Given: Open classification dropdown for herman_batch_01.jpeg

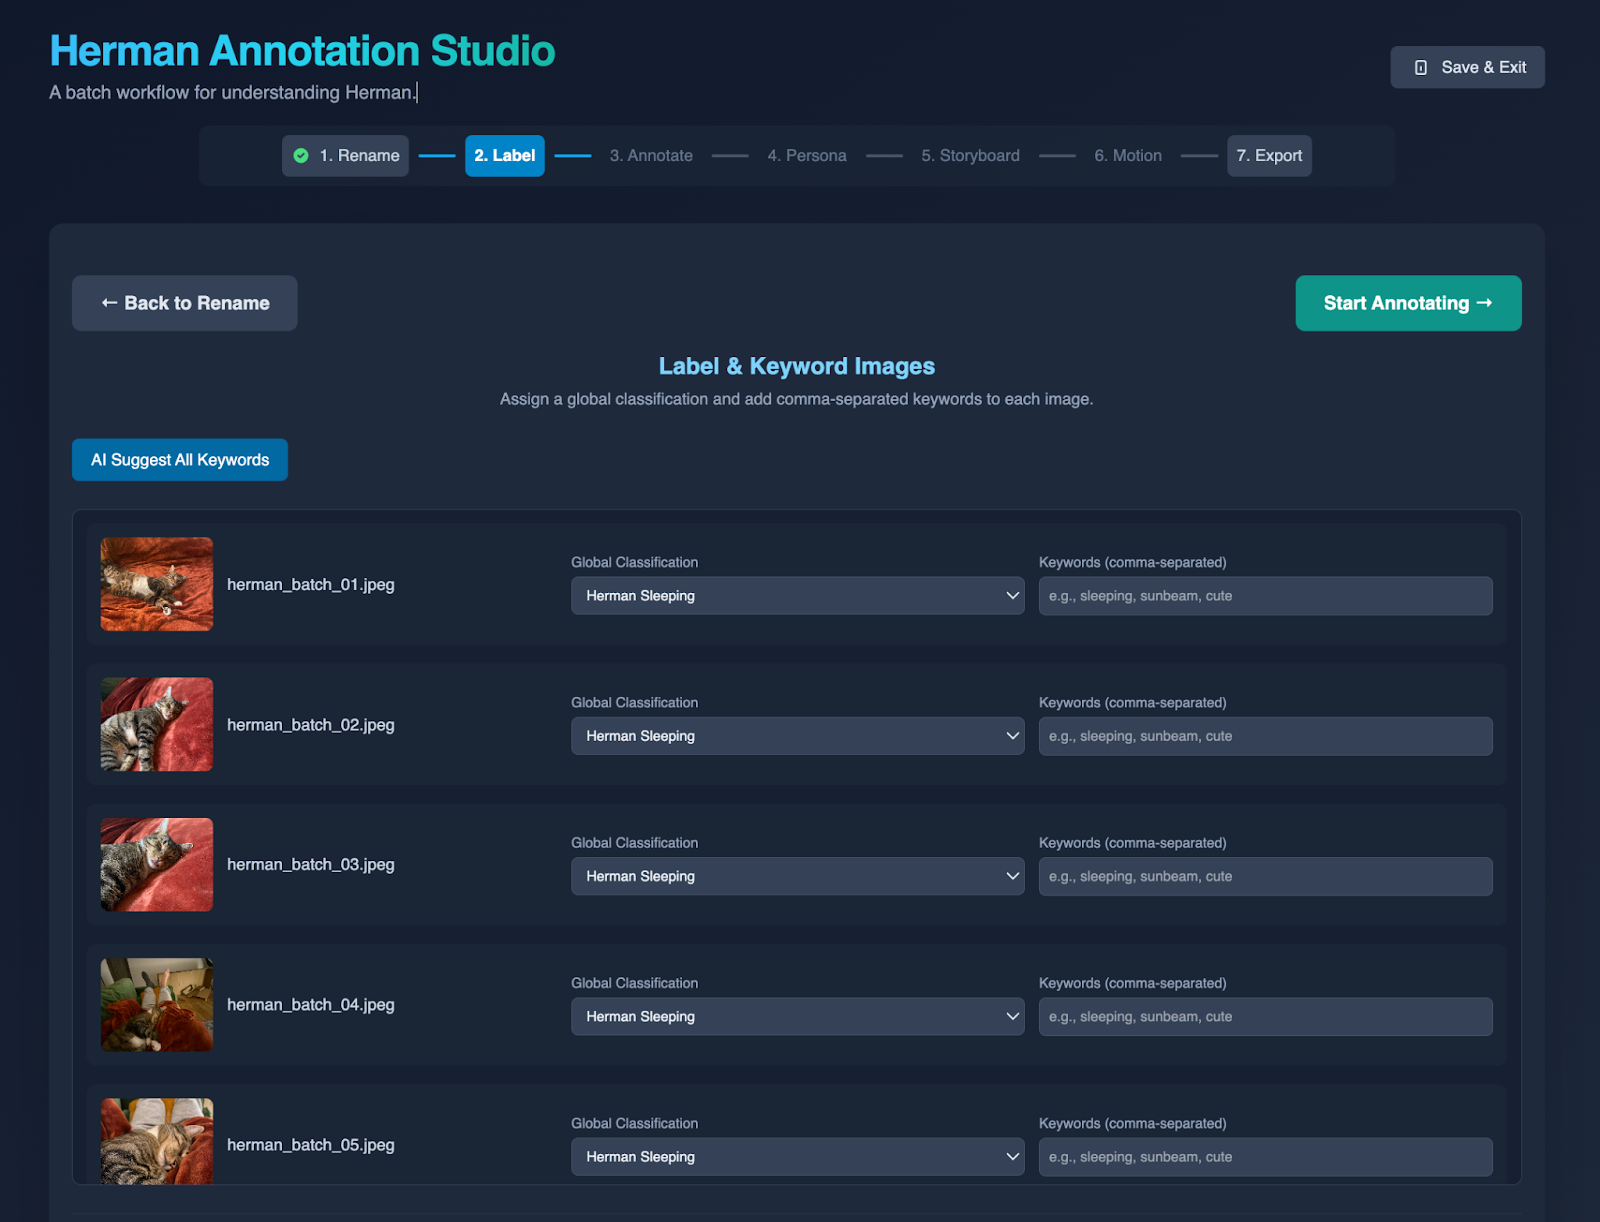Looking at the screenshot, I should click(797, 596).
